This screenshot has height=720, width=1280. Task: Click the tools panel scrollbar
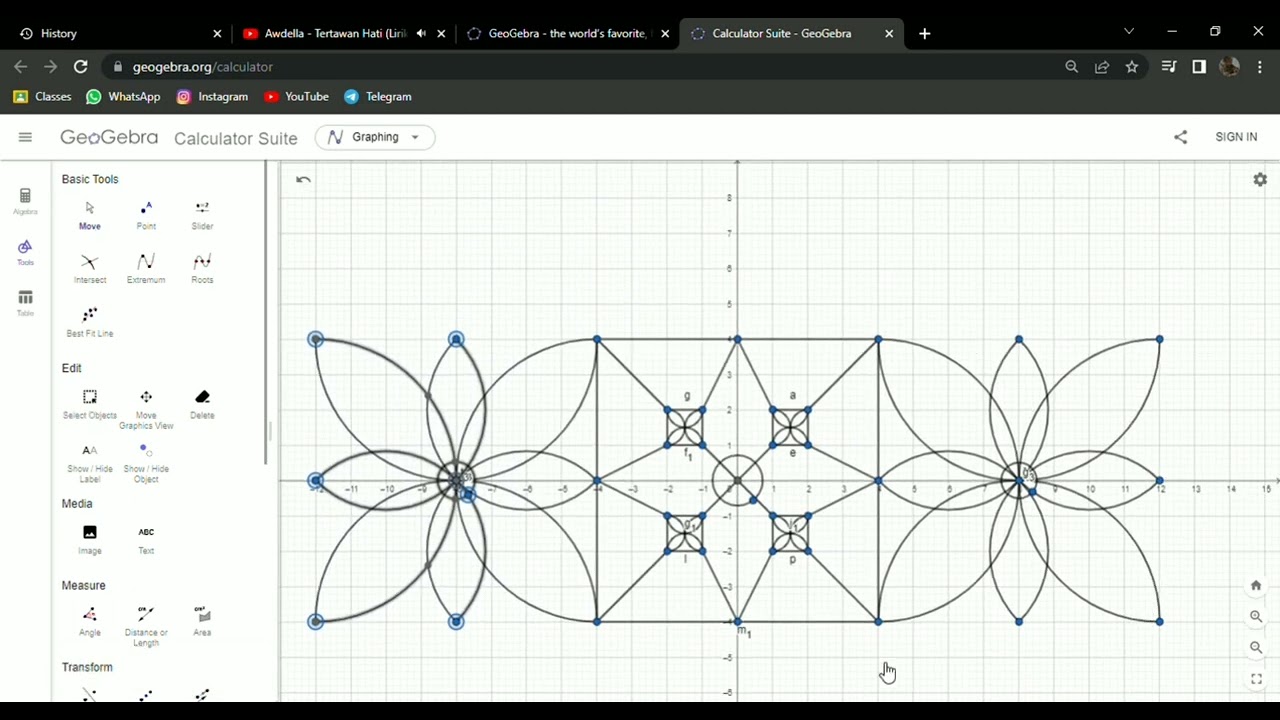[266, 312]
